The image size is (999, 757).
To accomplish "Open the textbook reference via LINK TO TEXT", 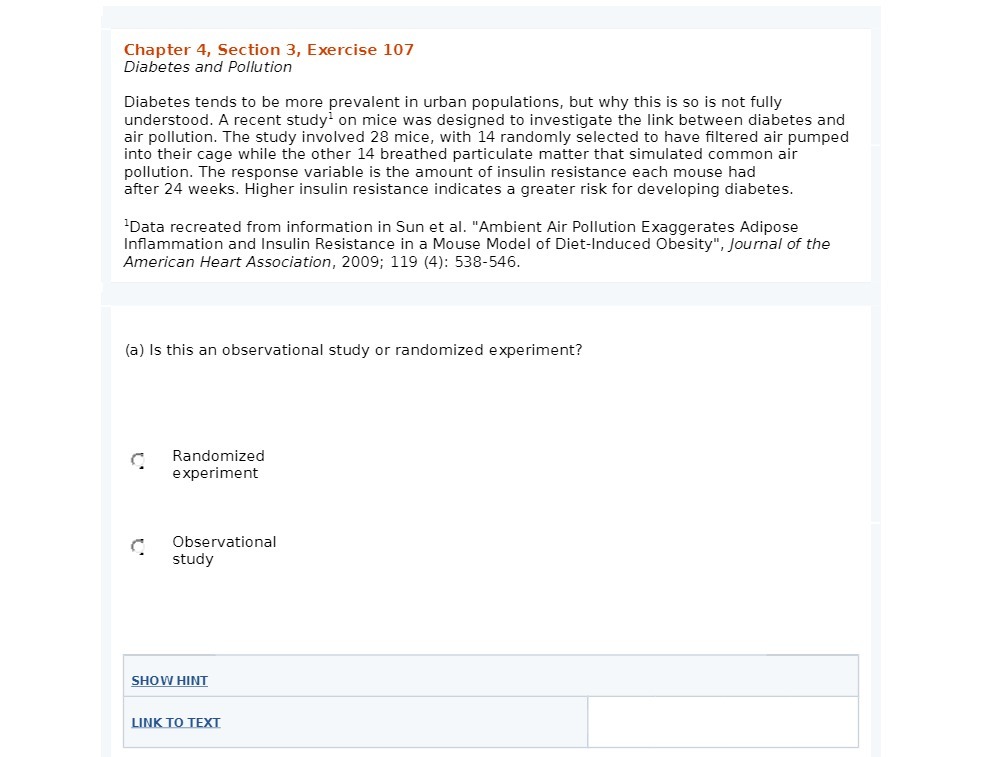I will (175, 722).
